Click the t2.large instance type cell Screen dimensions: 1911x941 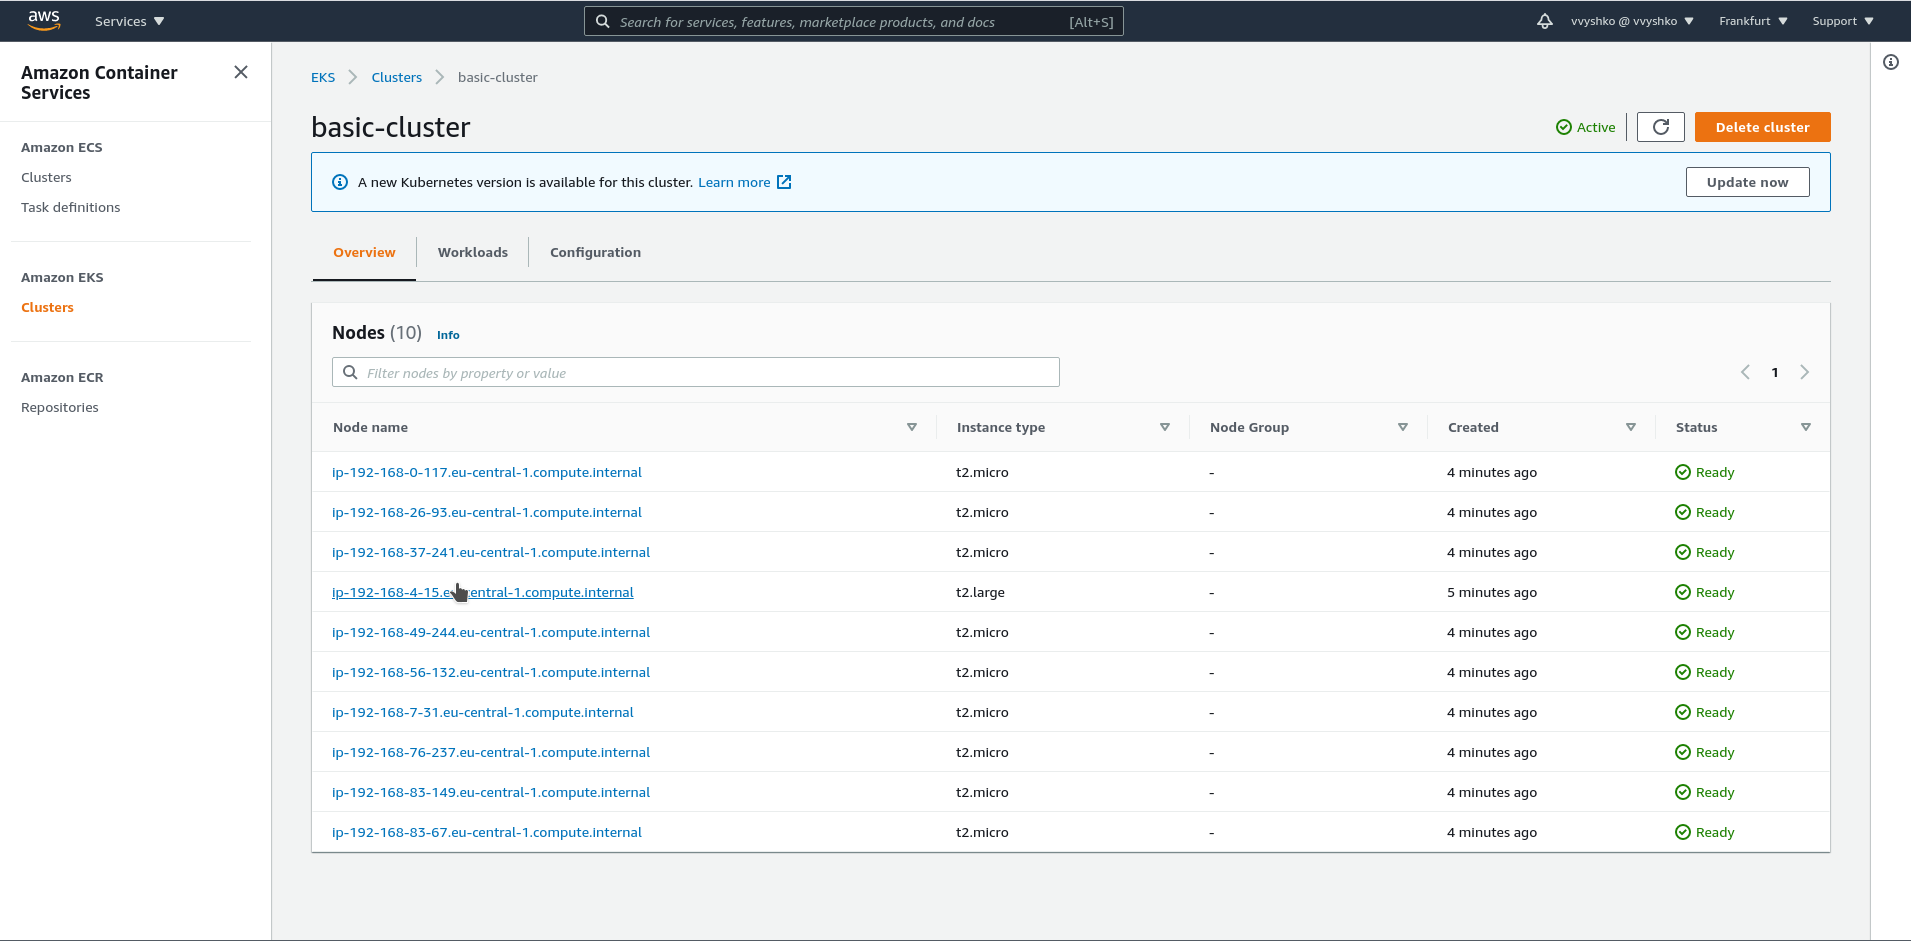pos(980,592)
